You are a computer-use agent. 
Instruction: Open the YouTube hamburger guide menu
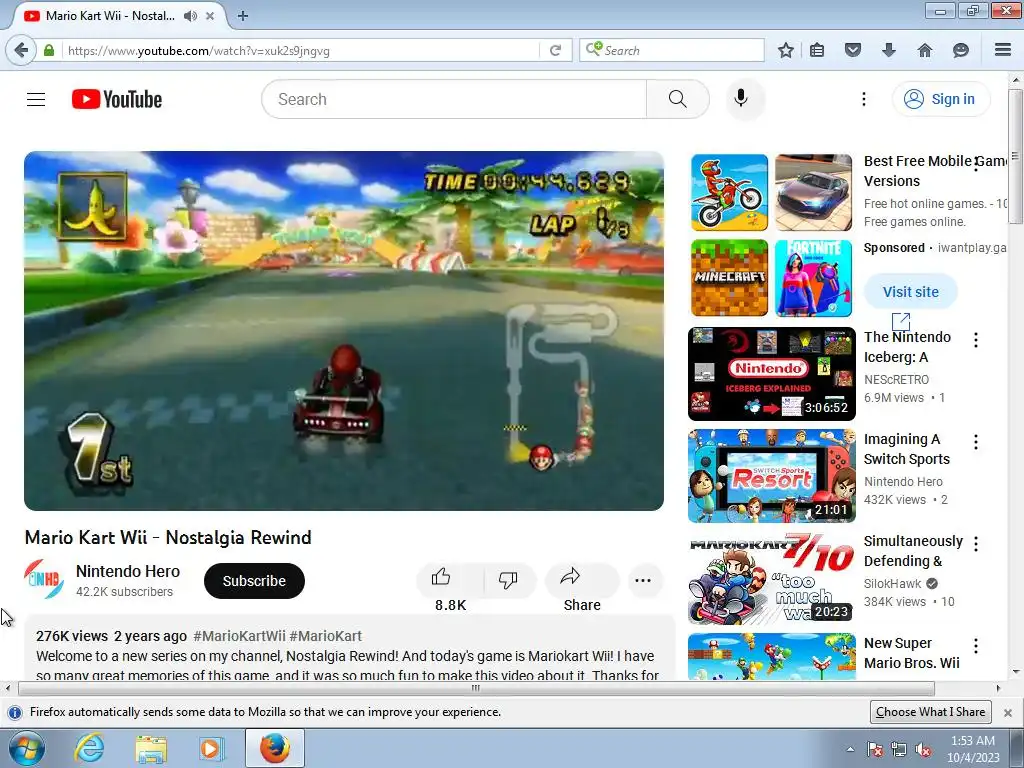pos(36,99)
